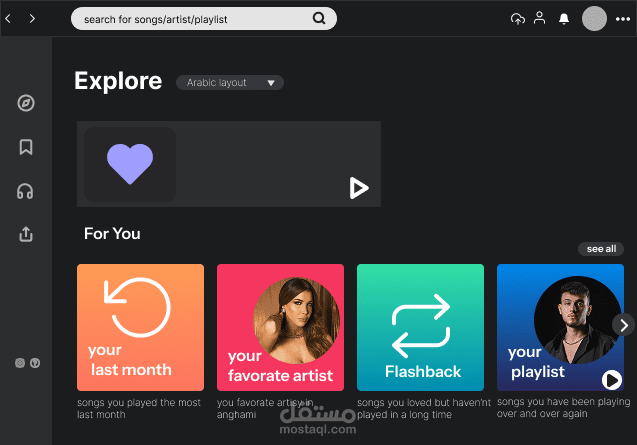Select the compass Explore sidebar icon
637x445 pixels.
point(26,103)
